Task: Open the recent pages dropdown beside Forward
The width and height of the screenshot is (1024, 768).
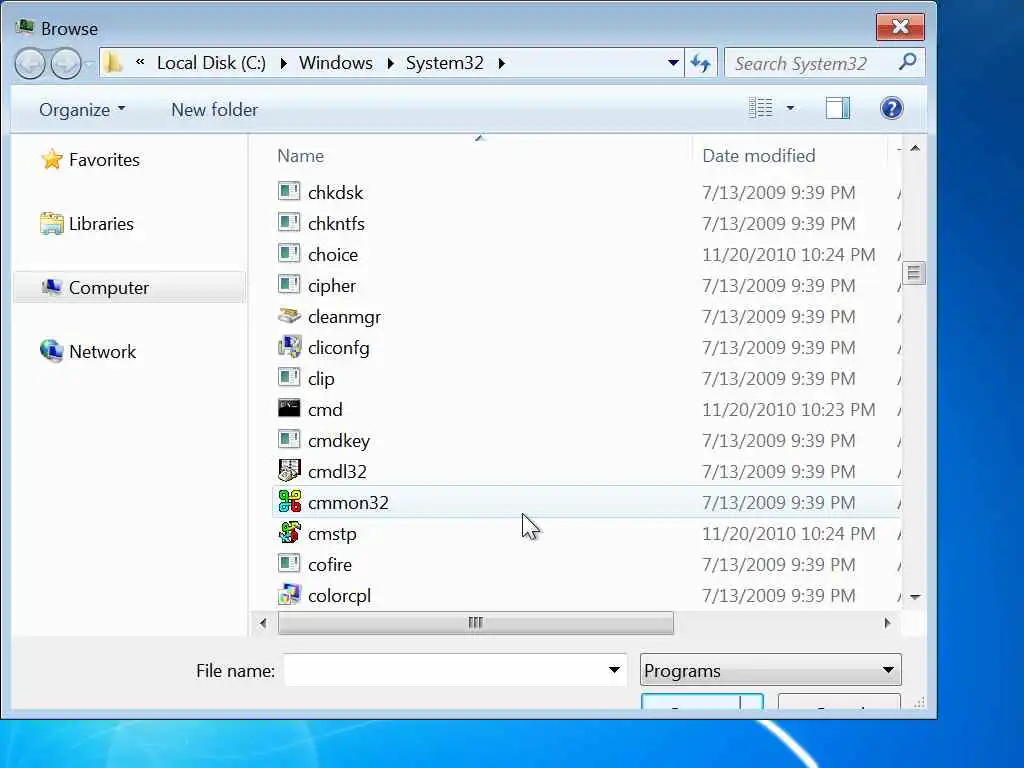Action: coord(89,64)
